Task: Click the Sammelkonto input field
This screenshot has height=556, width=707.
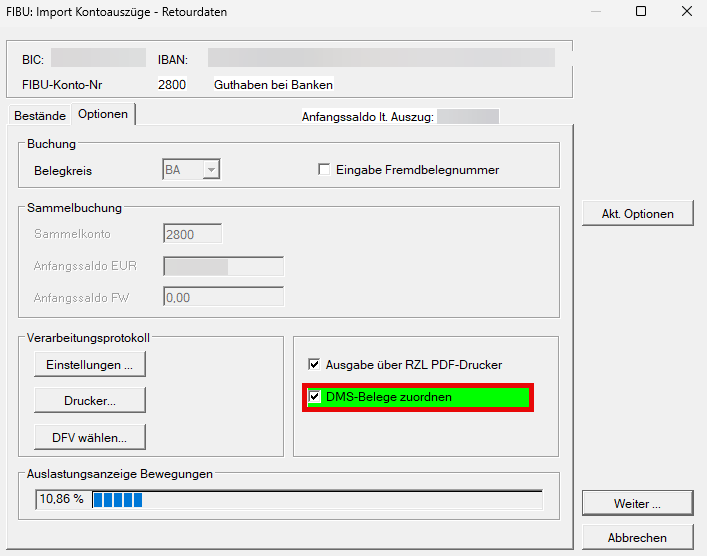Action: coord(192,234)
